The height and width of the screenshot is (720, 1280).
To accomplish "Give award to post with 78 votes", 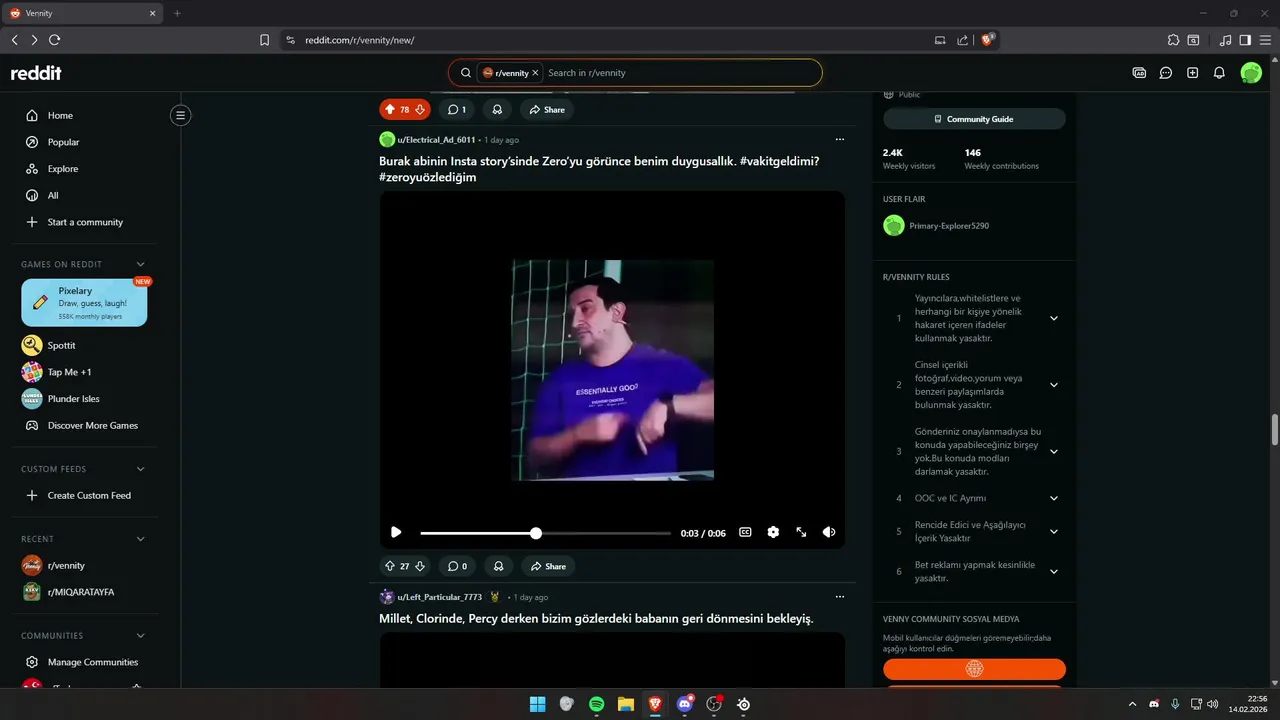I will [497, 109].
